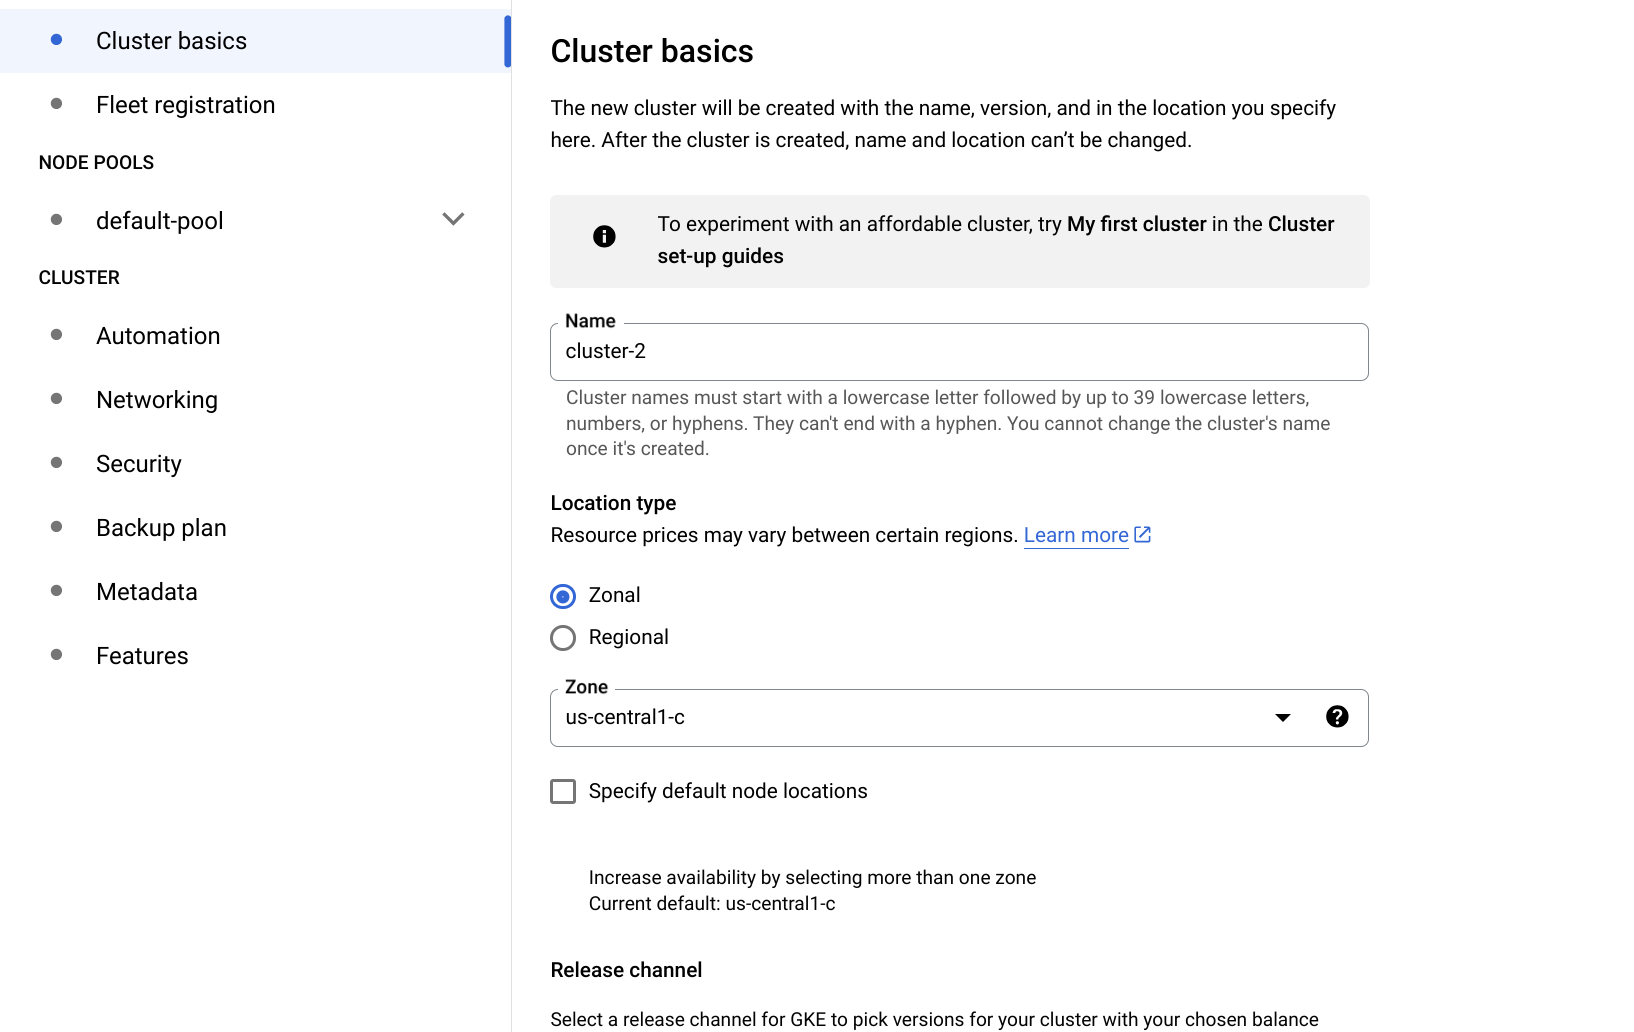The width and height of the screenshot is (1634, 1032).
Task: Open the us-central1-c zone selector
Action: coord(900,718)
